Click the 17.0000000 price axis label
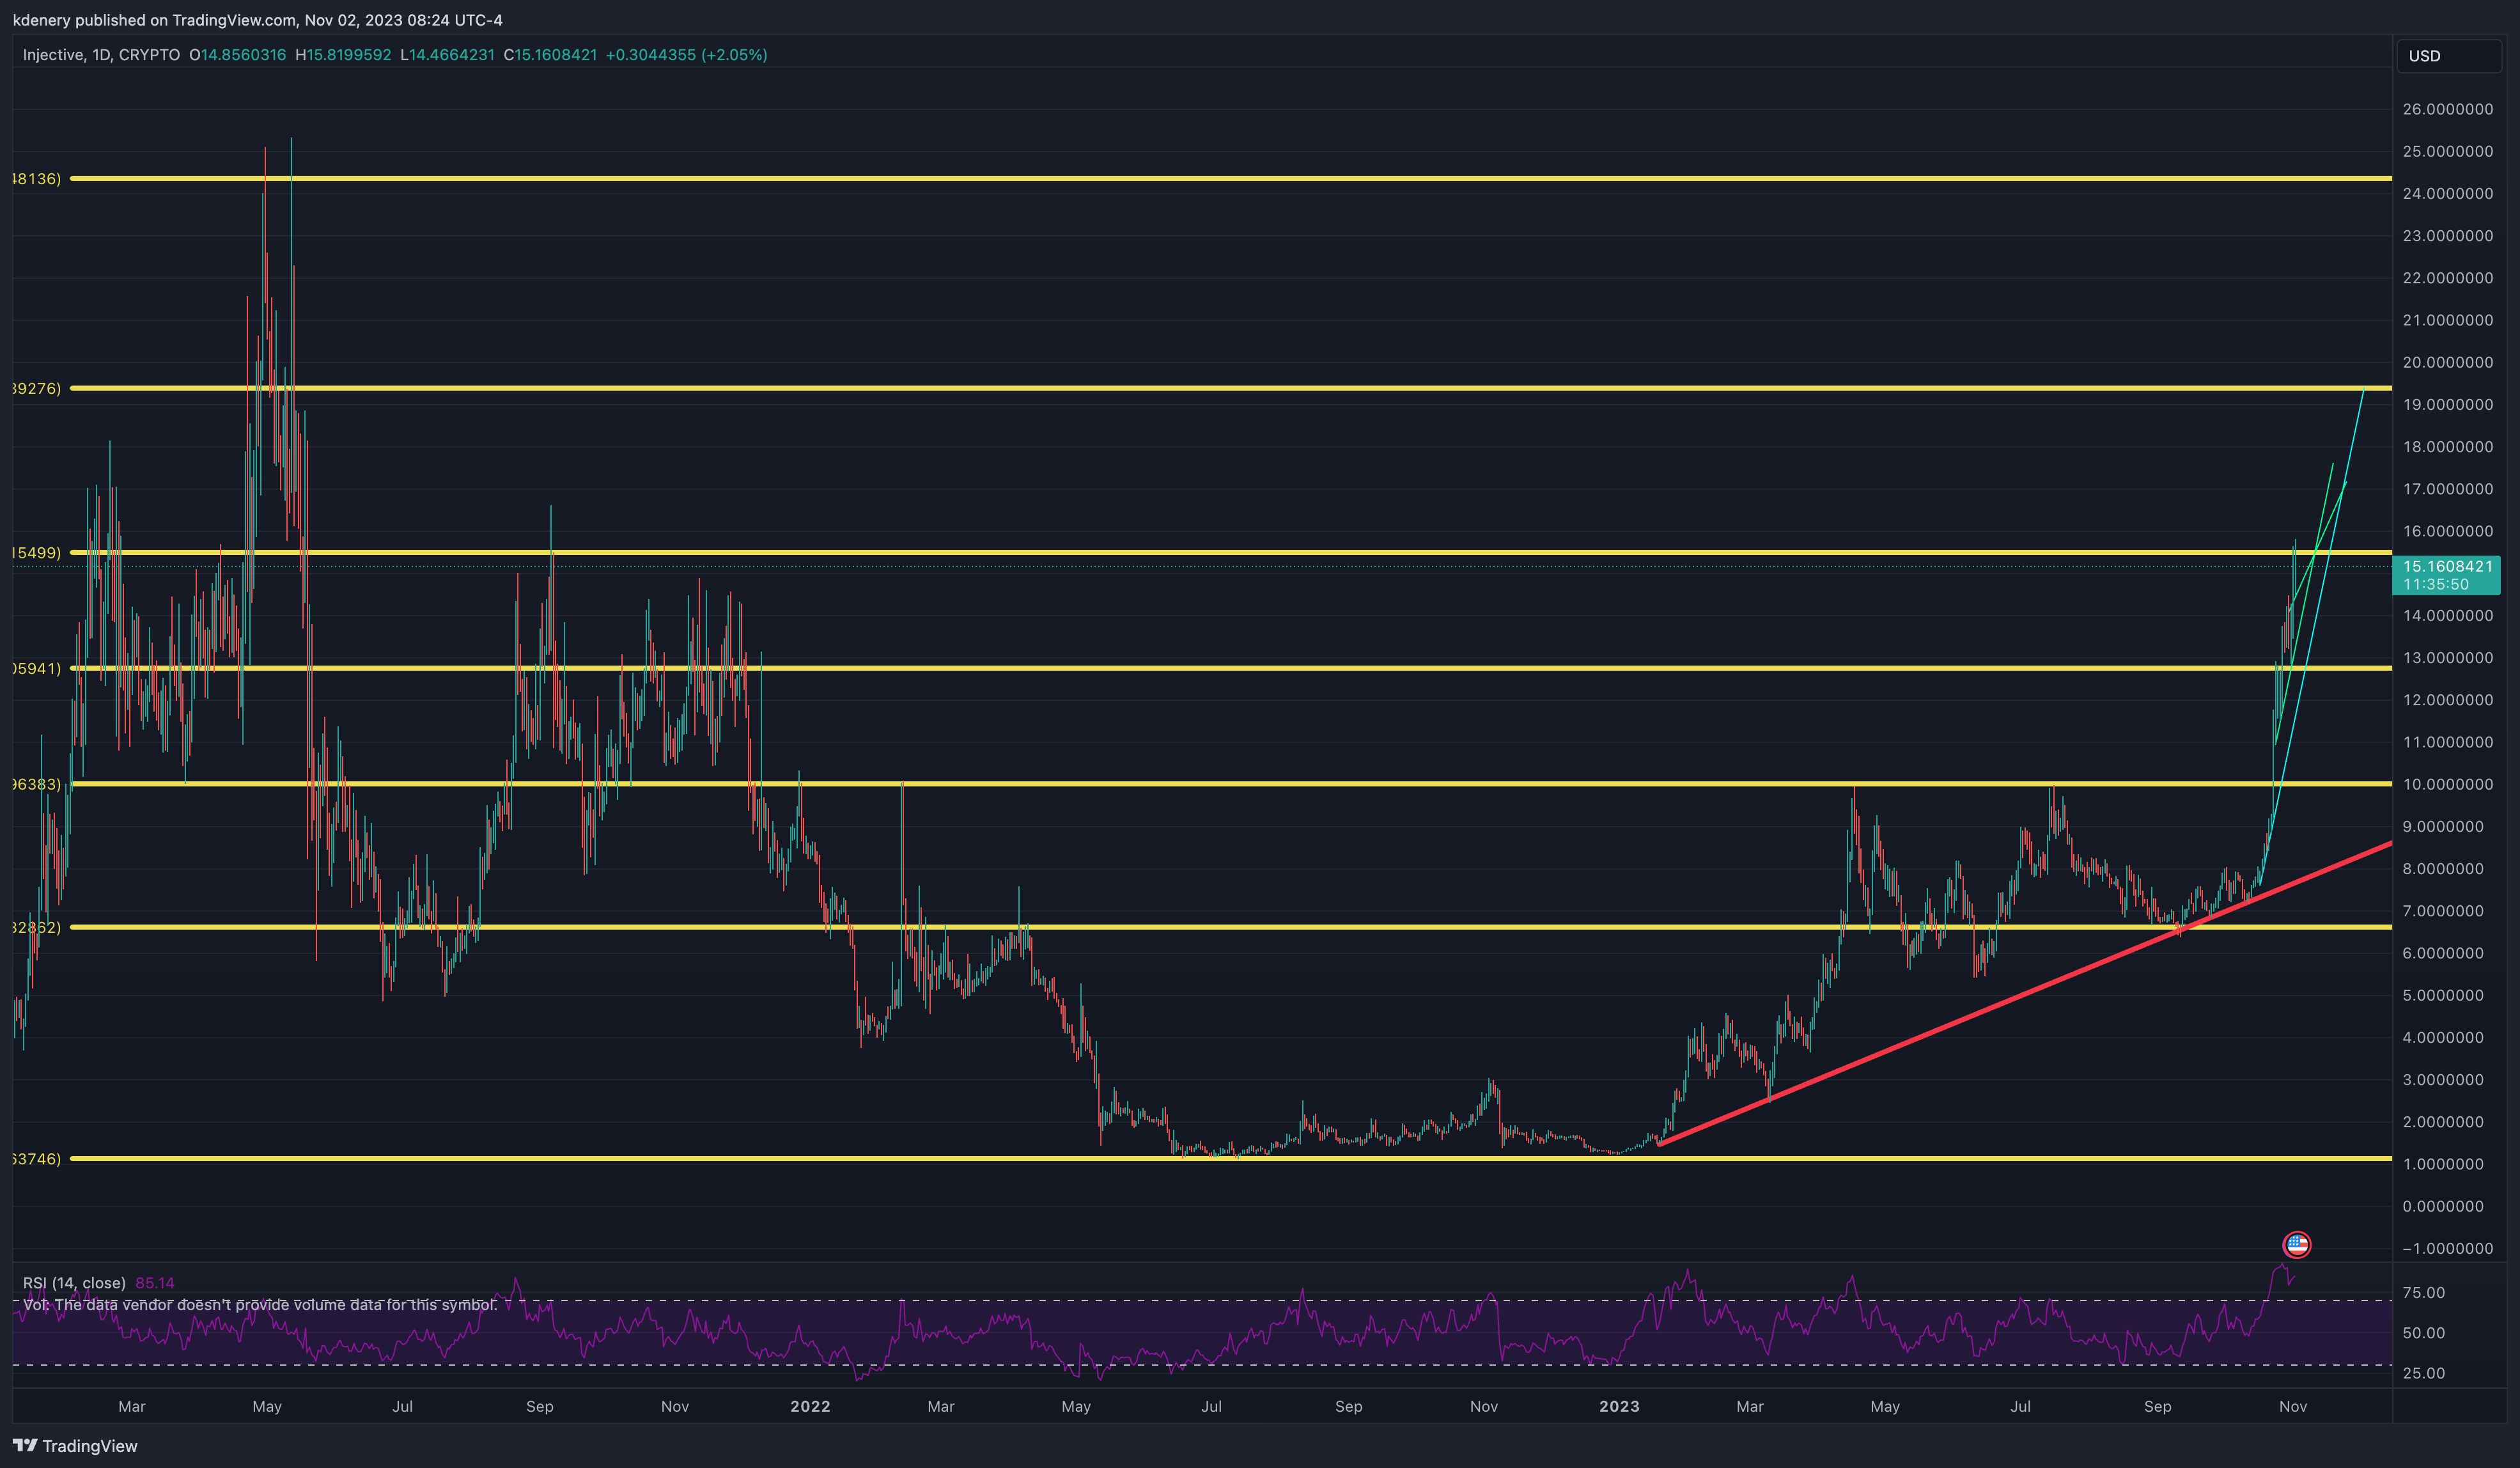This screenshot has width=2520, height=1468. point(2447,489)
